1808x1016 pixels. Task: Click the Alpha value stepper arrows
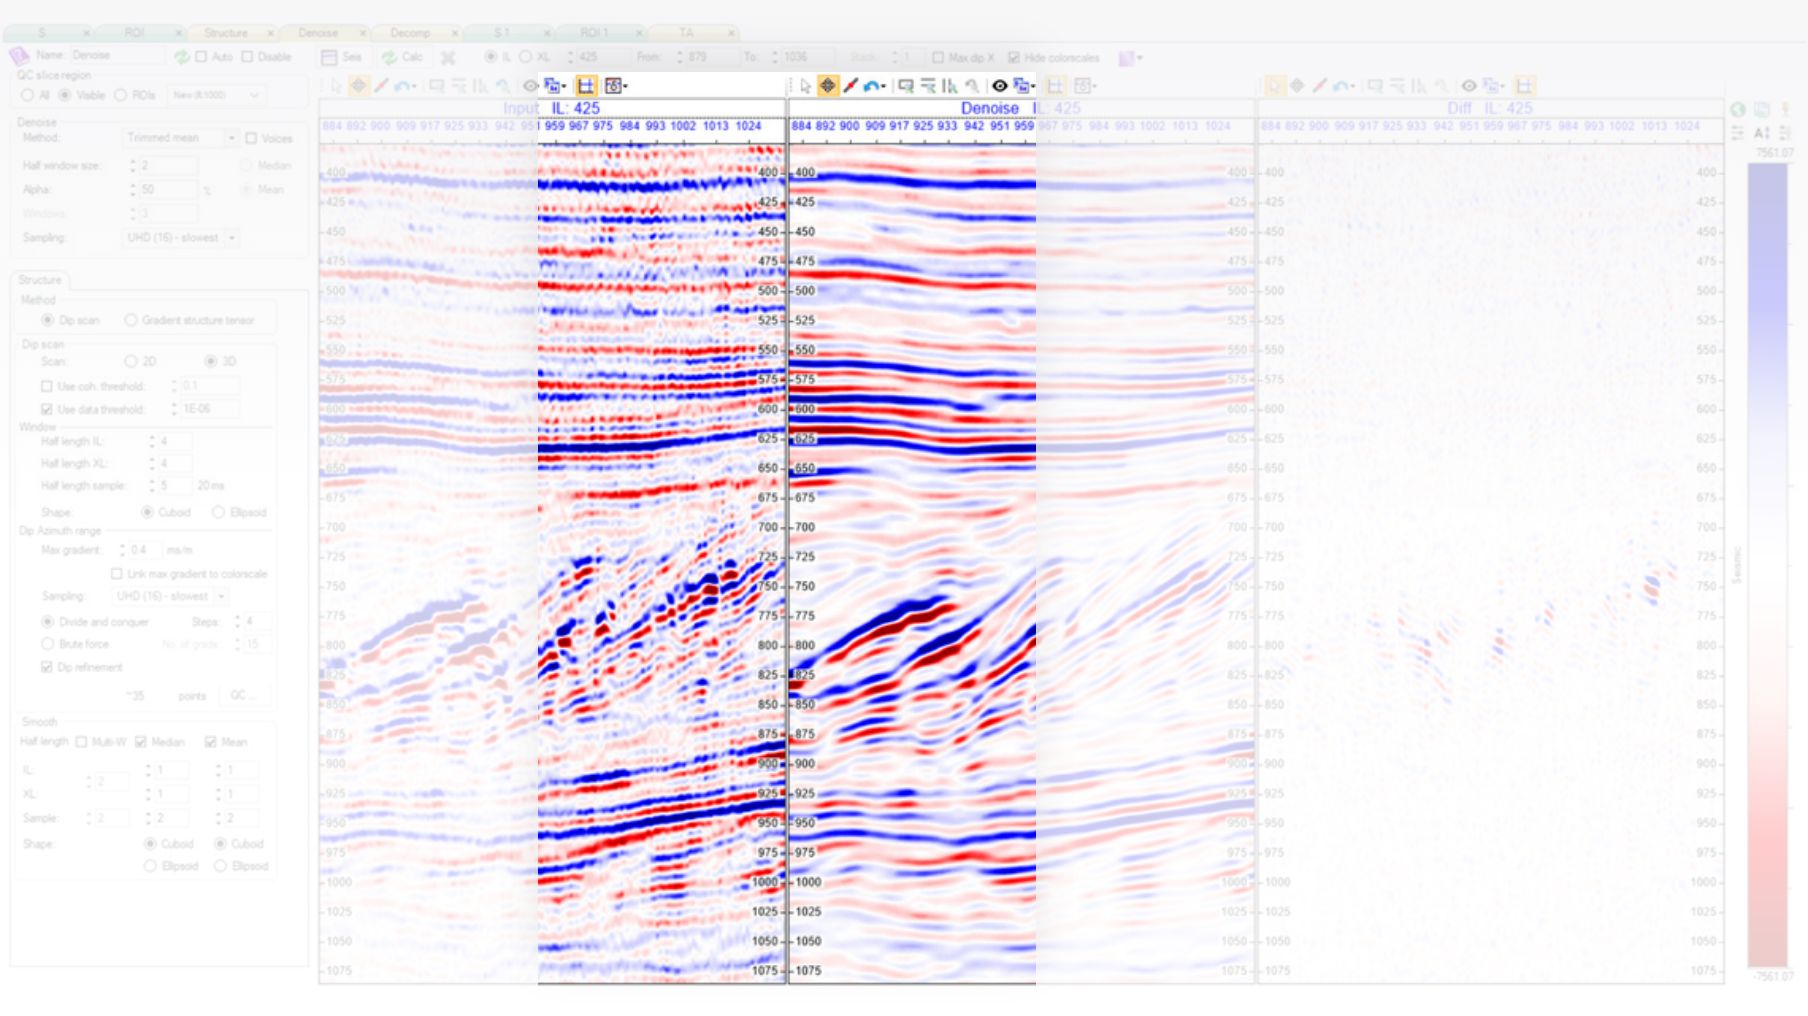pos(133,189)
